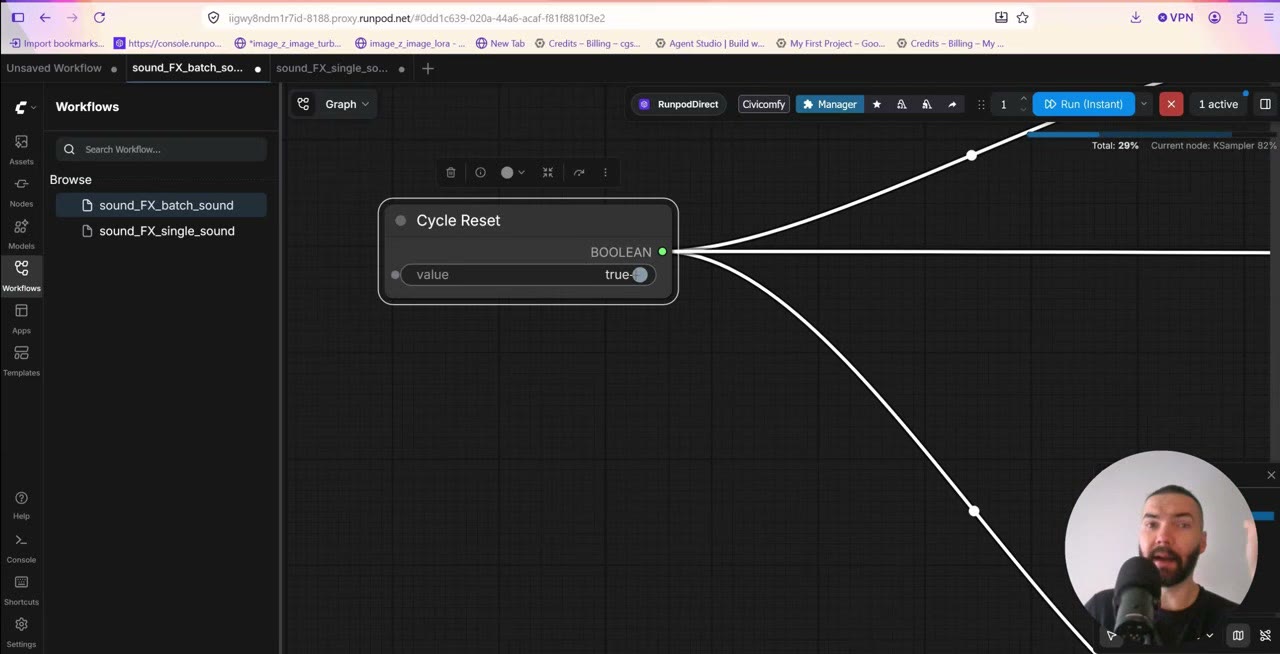The height and width of the screenshot is (654, 1280).
Task: Open the 1 active queue button
Action: [x=1218, y=104]
